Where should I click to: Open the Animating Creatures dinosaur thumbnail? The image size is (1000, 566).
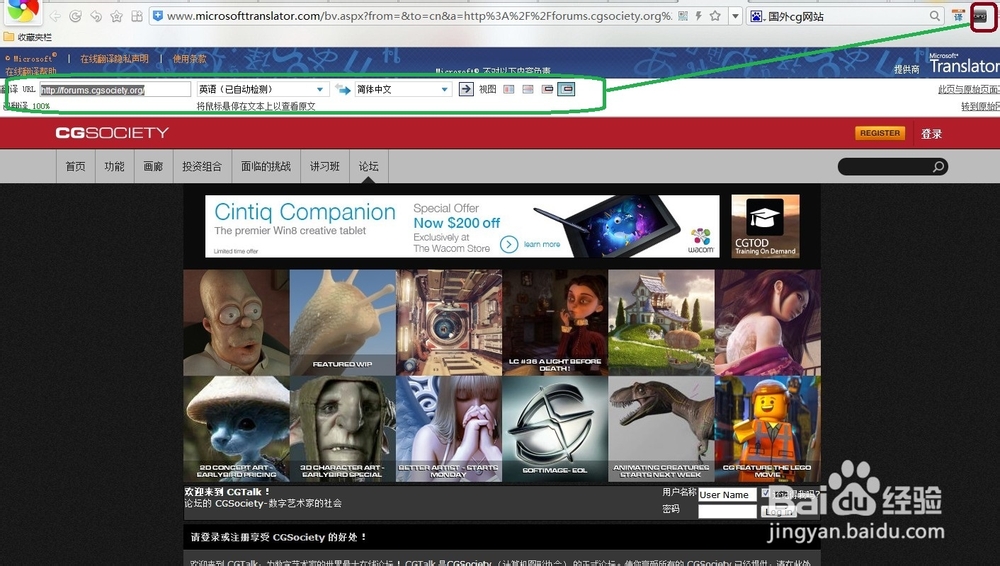click(x=661, y=429)
